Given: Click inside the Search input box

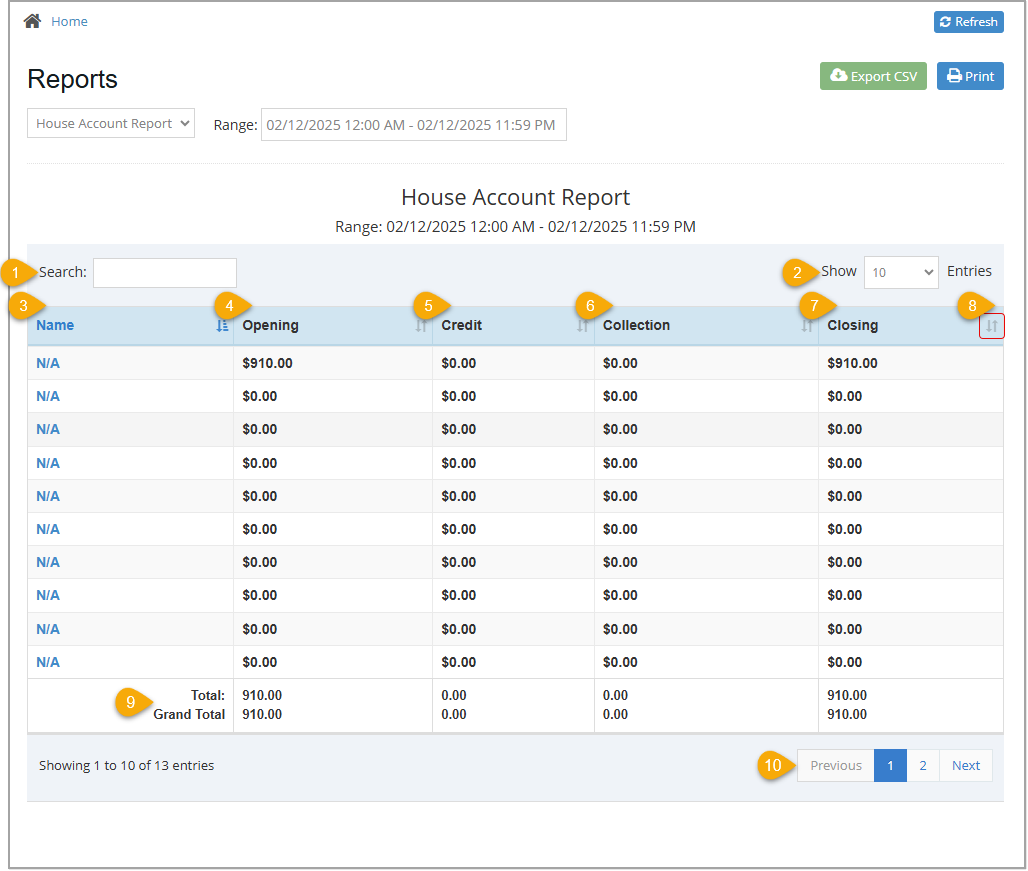Looking at the screenshot, I should (x=164, y=272).
